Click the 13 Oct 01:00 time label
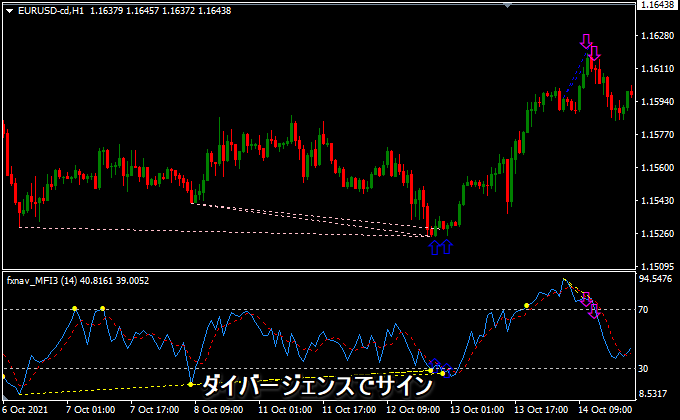Screen dimensions: 680x420 tap(477, 410)
